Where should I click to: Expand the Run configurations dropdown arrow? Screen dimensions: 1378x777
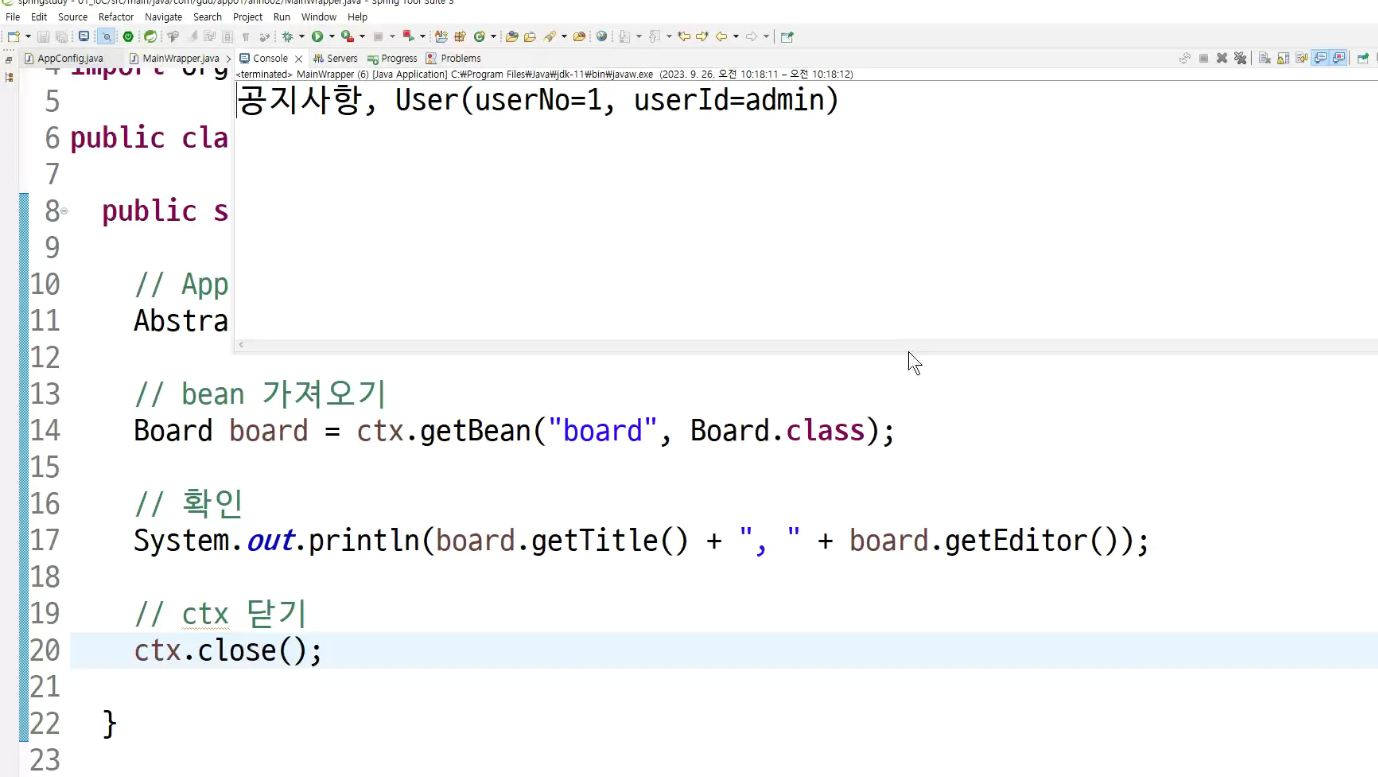(x=331, y=37)
